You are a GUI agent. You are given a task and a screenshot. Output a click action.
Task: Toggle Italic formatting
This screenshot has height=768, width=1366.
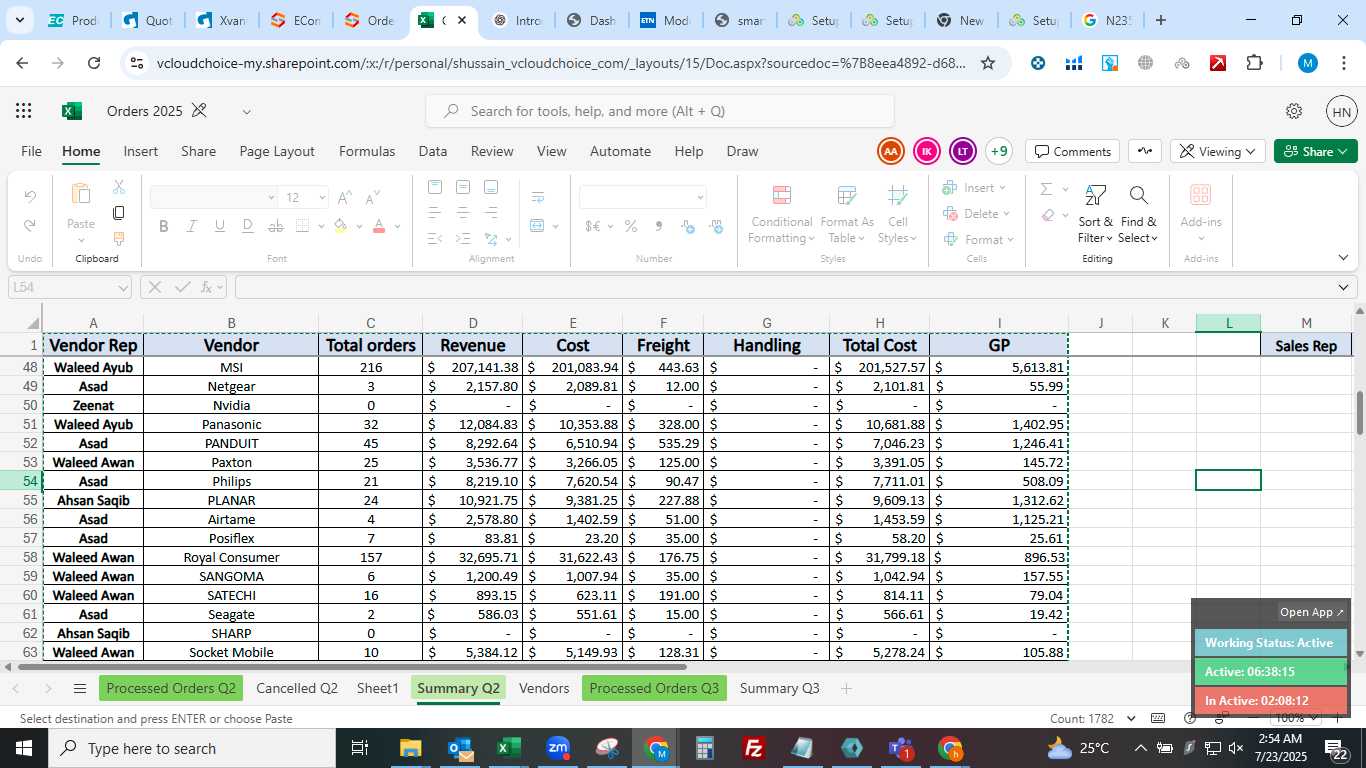tap(192, 226)
